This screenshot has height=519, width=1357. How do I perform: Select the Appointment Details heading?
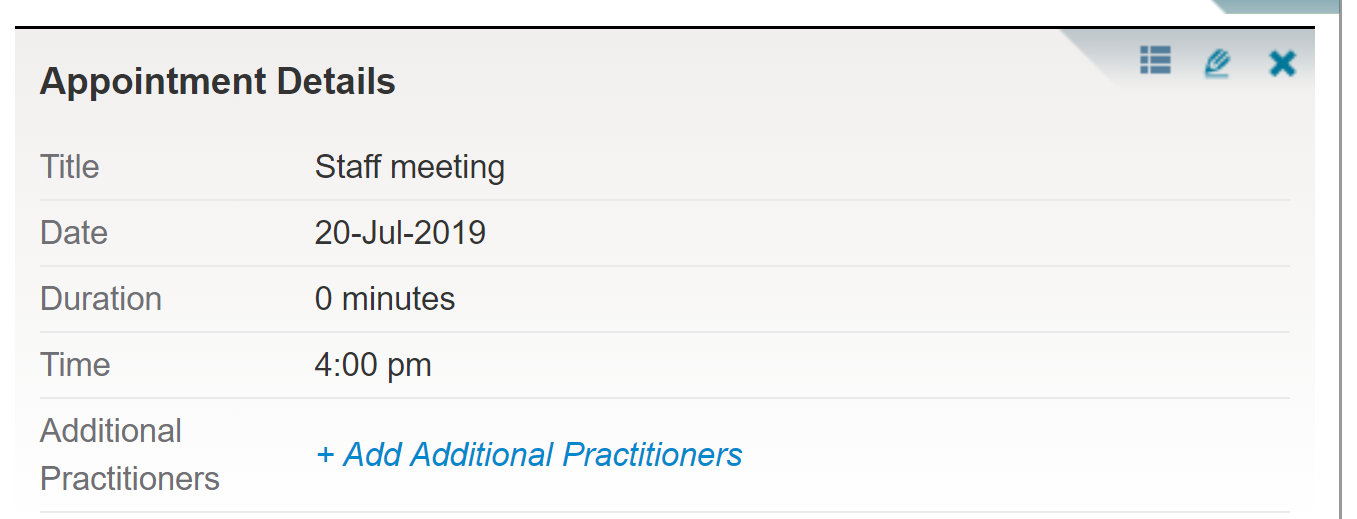[218, 82]
